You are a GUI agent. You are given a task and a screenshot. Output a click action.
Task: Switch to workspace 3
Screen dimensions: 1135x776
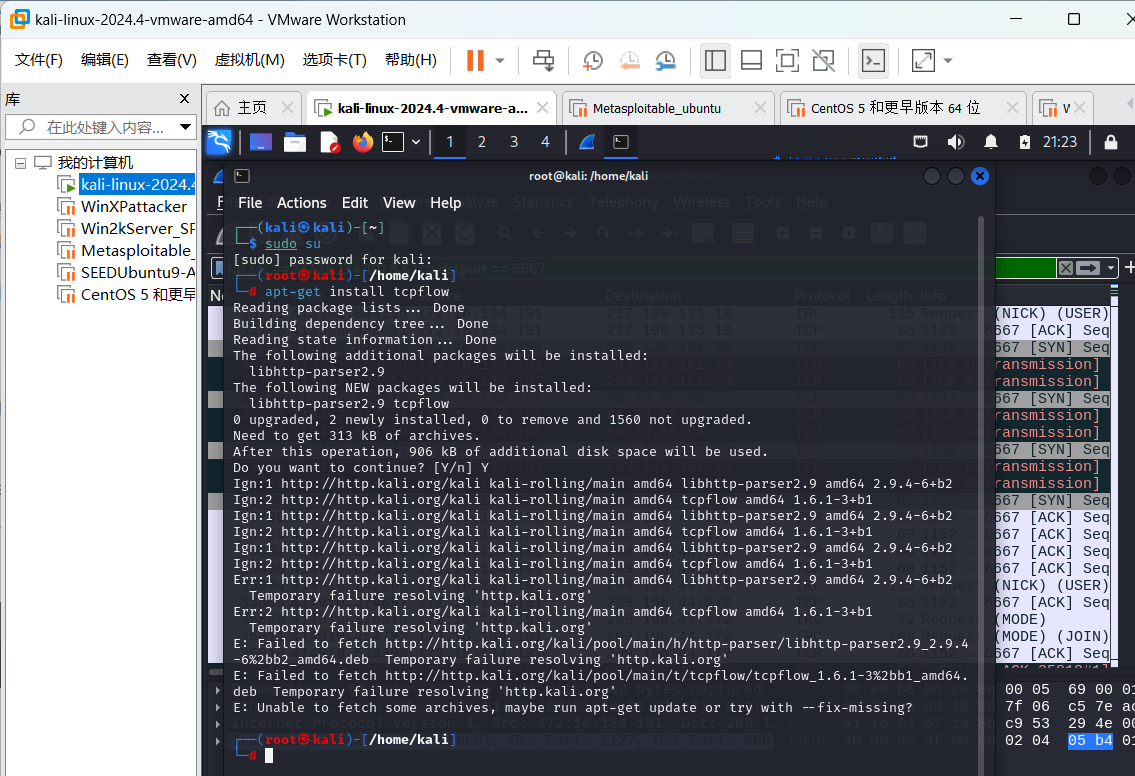(x=514, y=142)
